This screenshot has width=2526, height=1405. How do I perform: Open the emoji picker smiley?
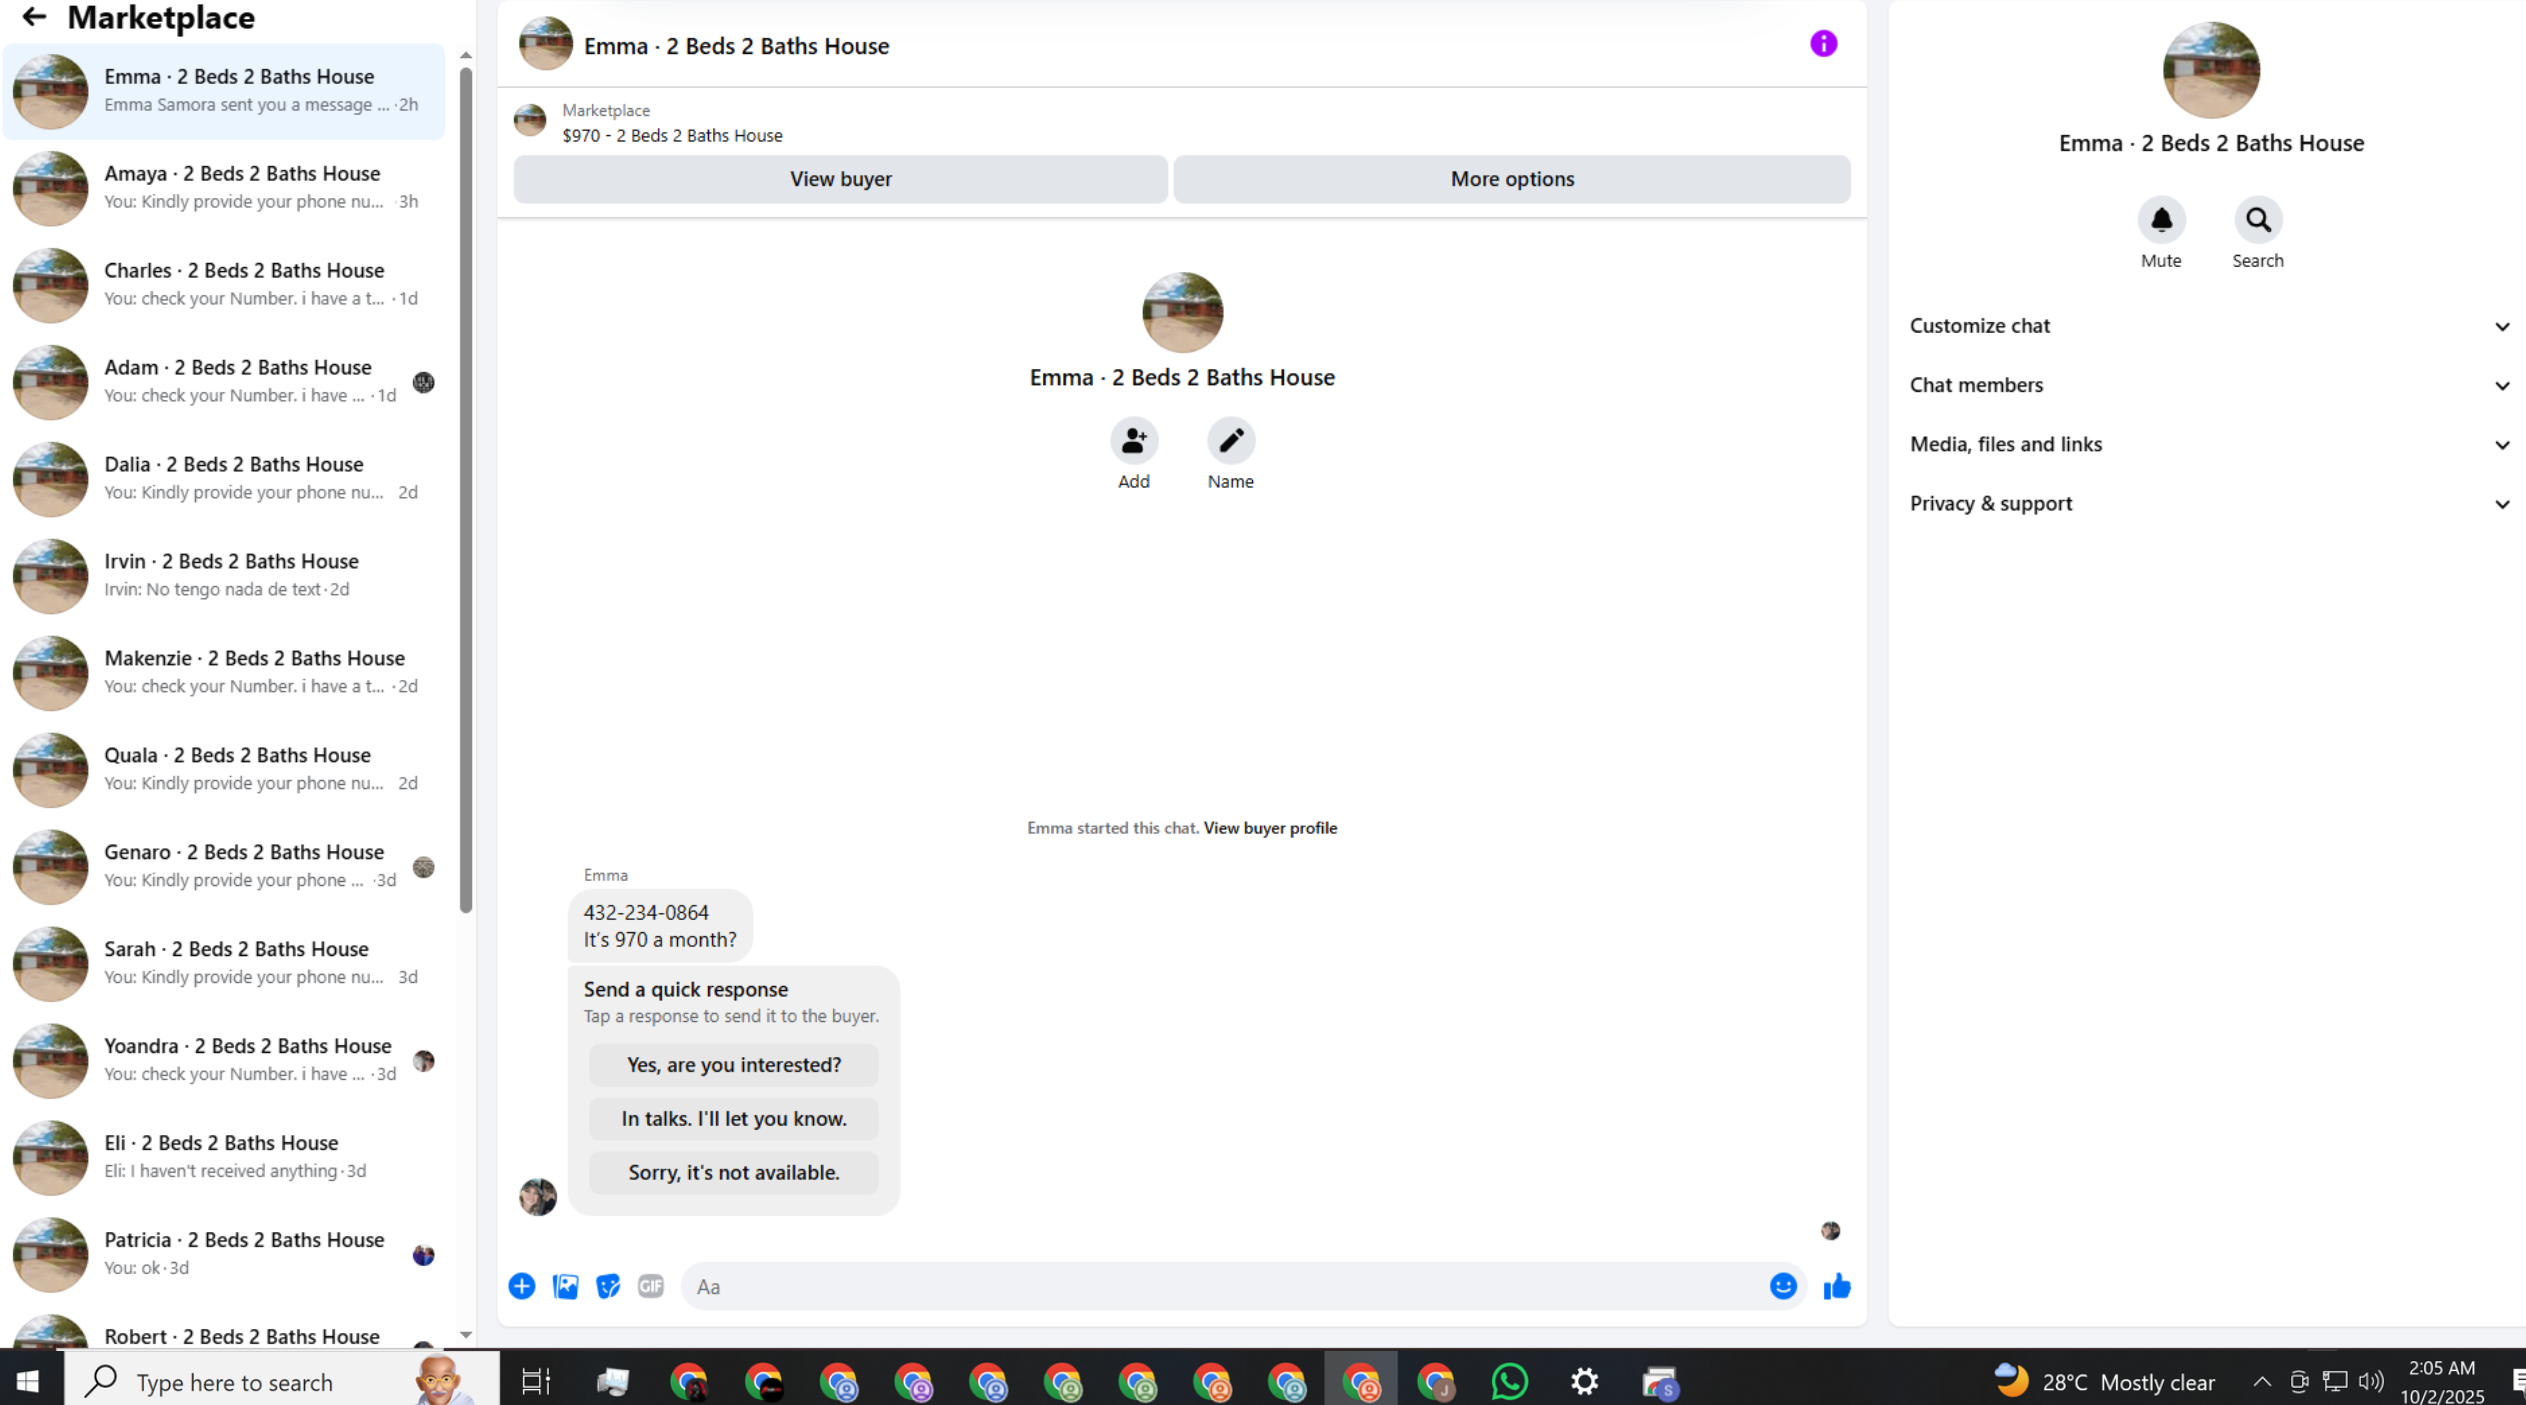tap(1783, 1286)
